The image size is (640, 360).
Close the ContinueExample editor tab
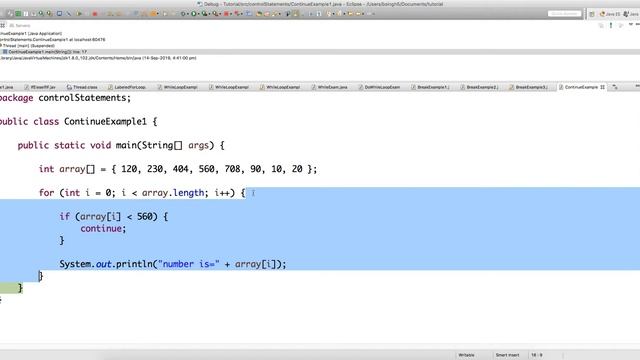(x=602, y=87)
